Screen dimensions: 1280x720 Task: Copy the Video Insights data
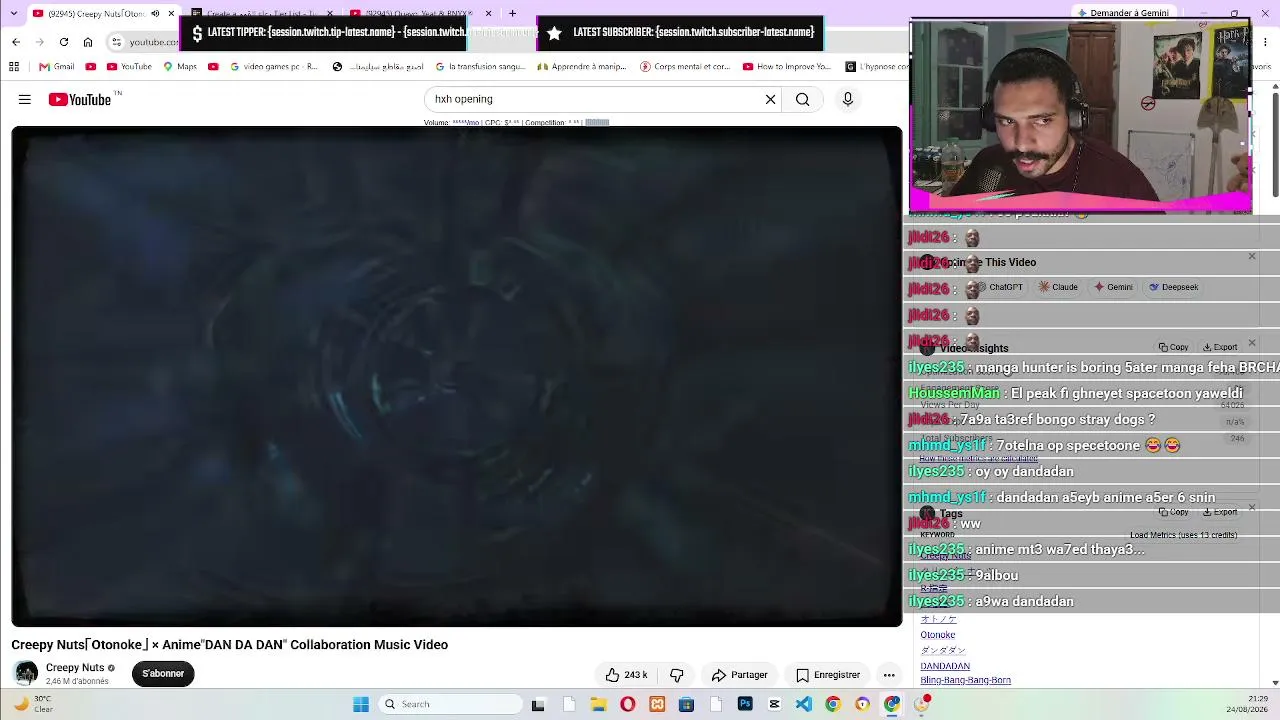coord(1173,347)
